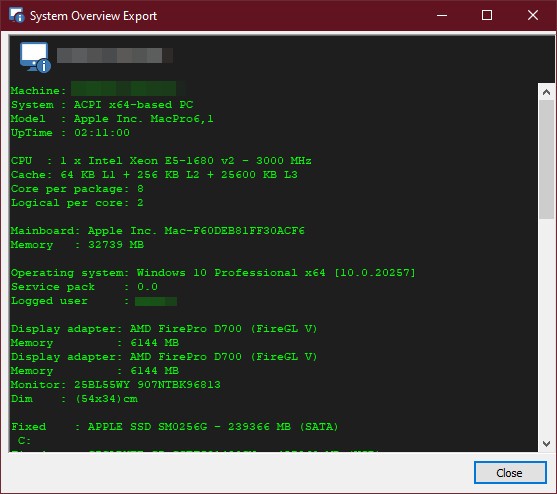Image resolution: width=557 pixels, height=494 pixels.
Task: Click the 'Model : Apple Inc. MacPro6,1' line
Action: pos(112,119)
